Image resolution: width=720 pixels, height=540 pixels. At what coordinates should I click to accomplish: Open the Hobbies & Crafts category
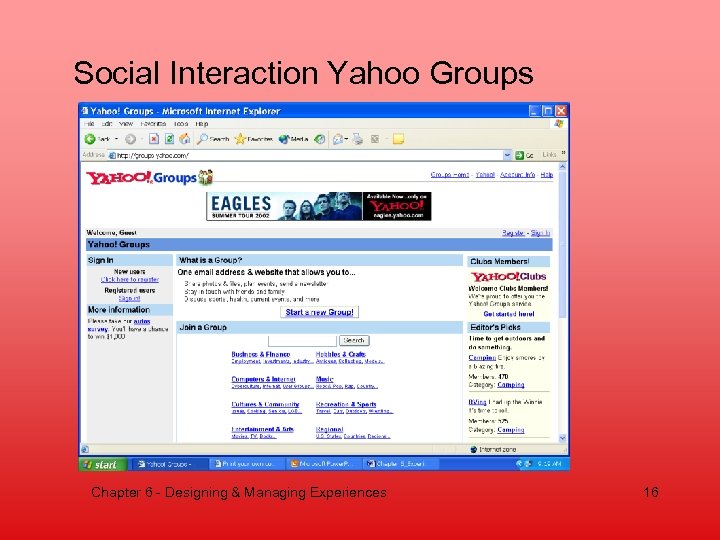coord(341,354)
